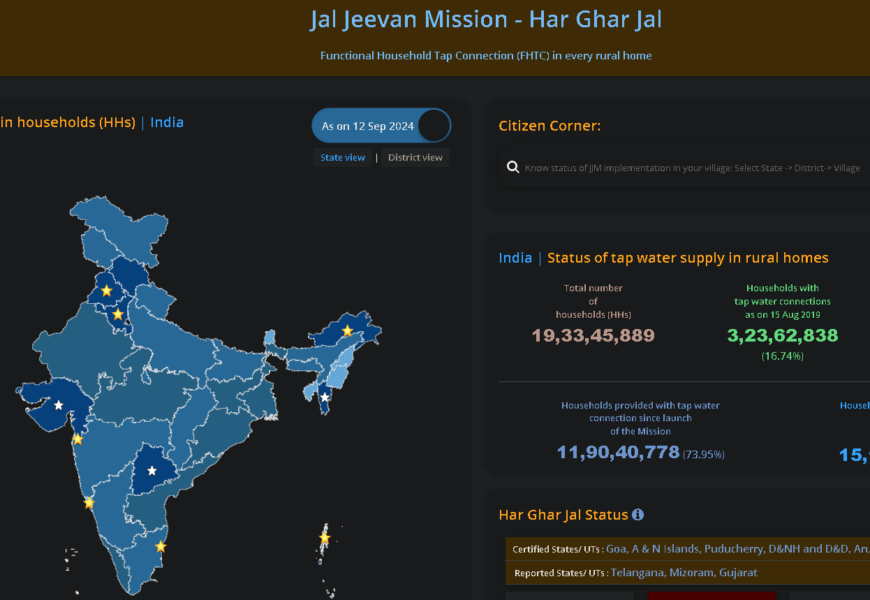The image size is (870, 600).
Task: Click the 'Jal Jeevan Mission - Har Ghar Jal' title
Action: click(x=485, y=19)
